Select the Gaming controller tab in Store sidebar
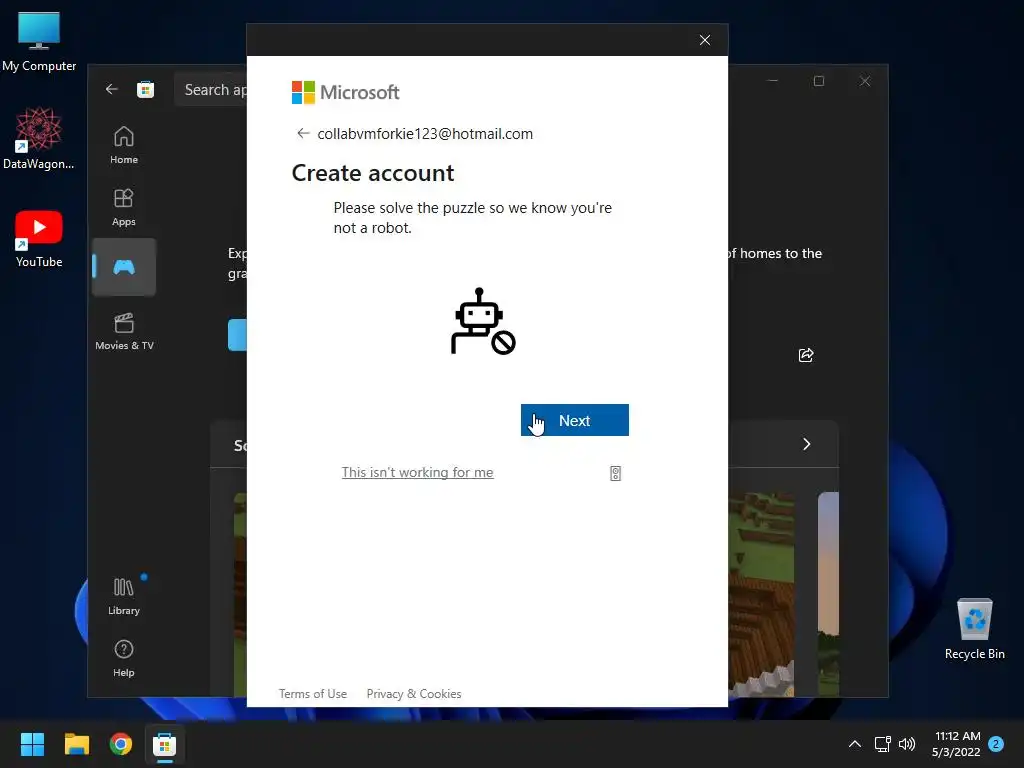Viewport: 1024px width, 768px height. [124, 267]
